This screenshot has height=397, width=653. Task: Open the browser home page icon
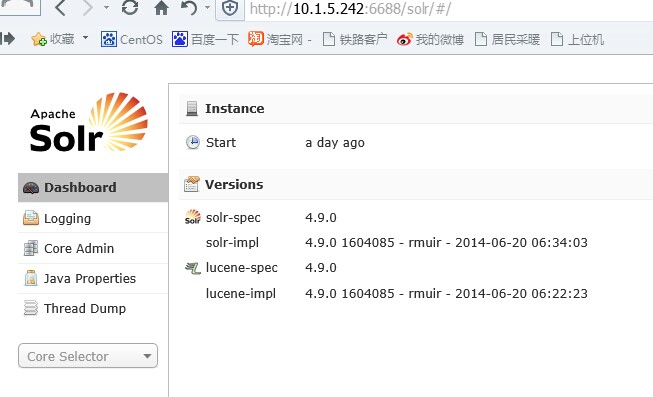pyautogui.click(x=161, y=8)
